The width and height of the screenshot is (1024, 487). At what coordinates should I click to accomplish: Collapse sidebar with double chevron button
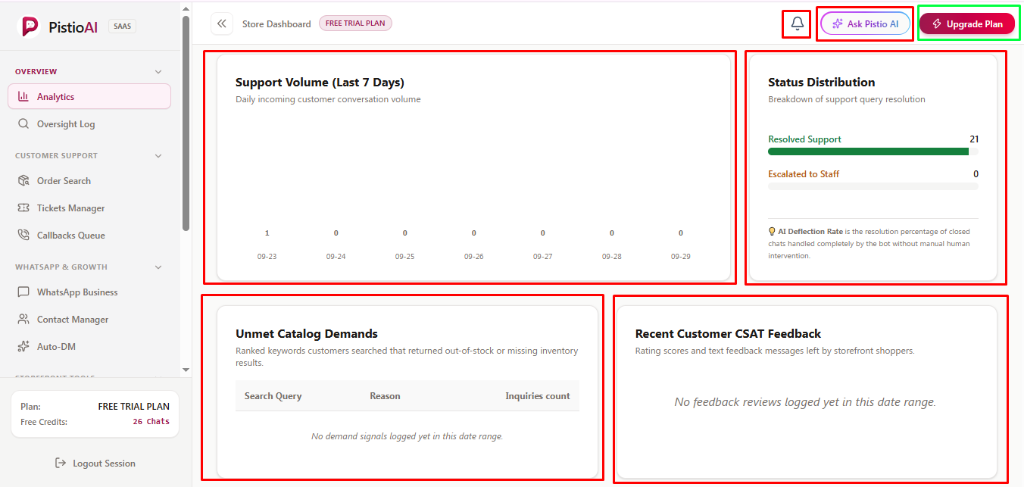pyautogui.click(x=221, y=24)
